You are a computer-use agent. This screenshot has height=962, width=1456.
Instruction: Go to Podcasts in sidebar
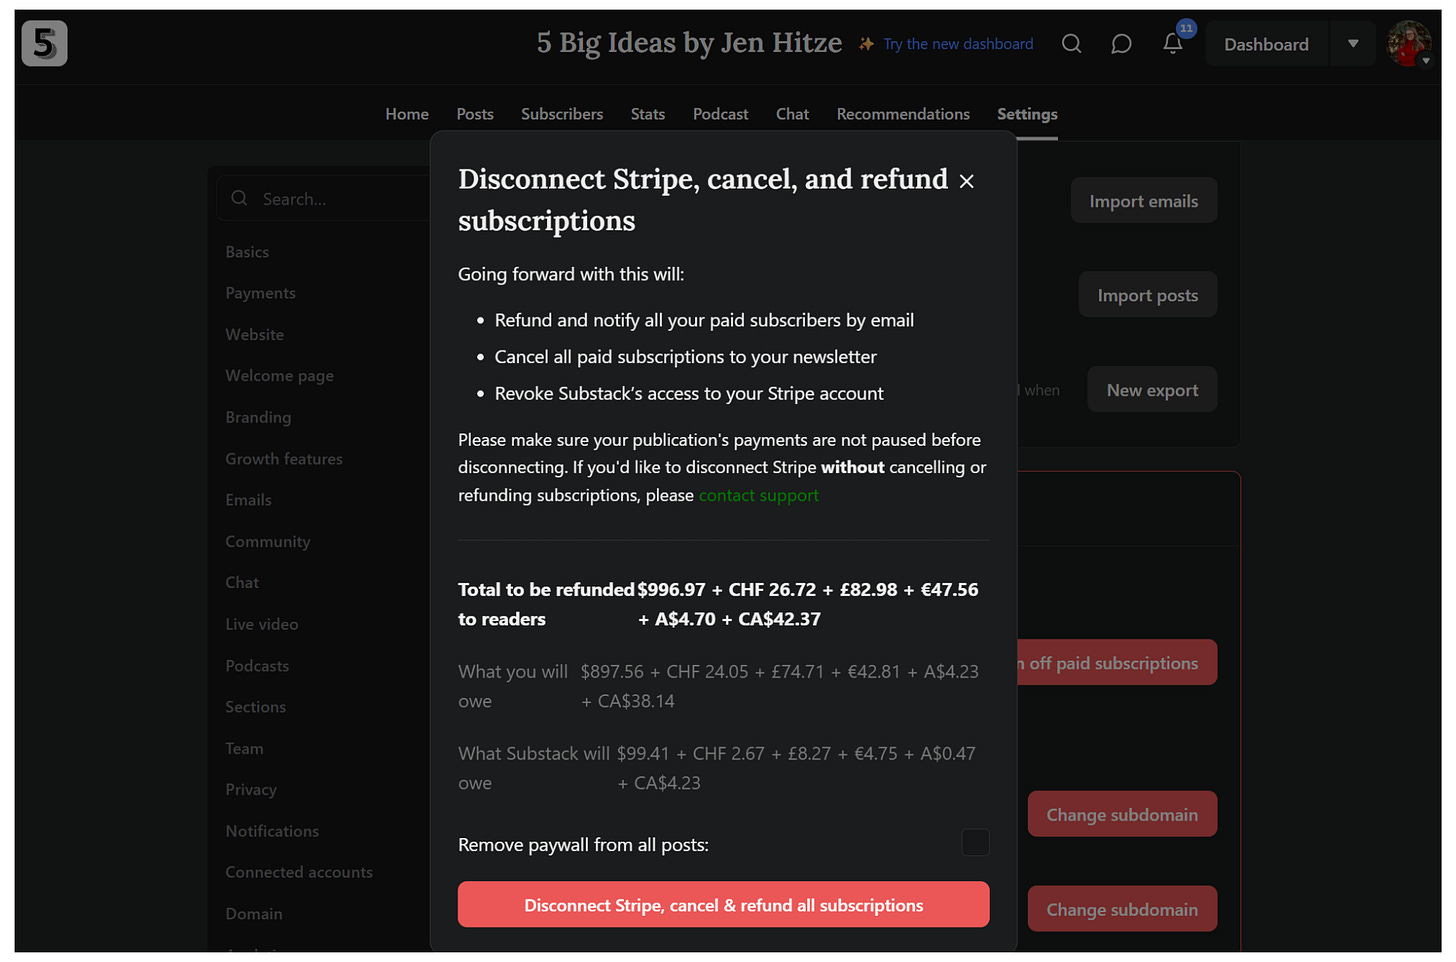click(257, 666)
